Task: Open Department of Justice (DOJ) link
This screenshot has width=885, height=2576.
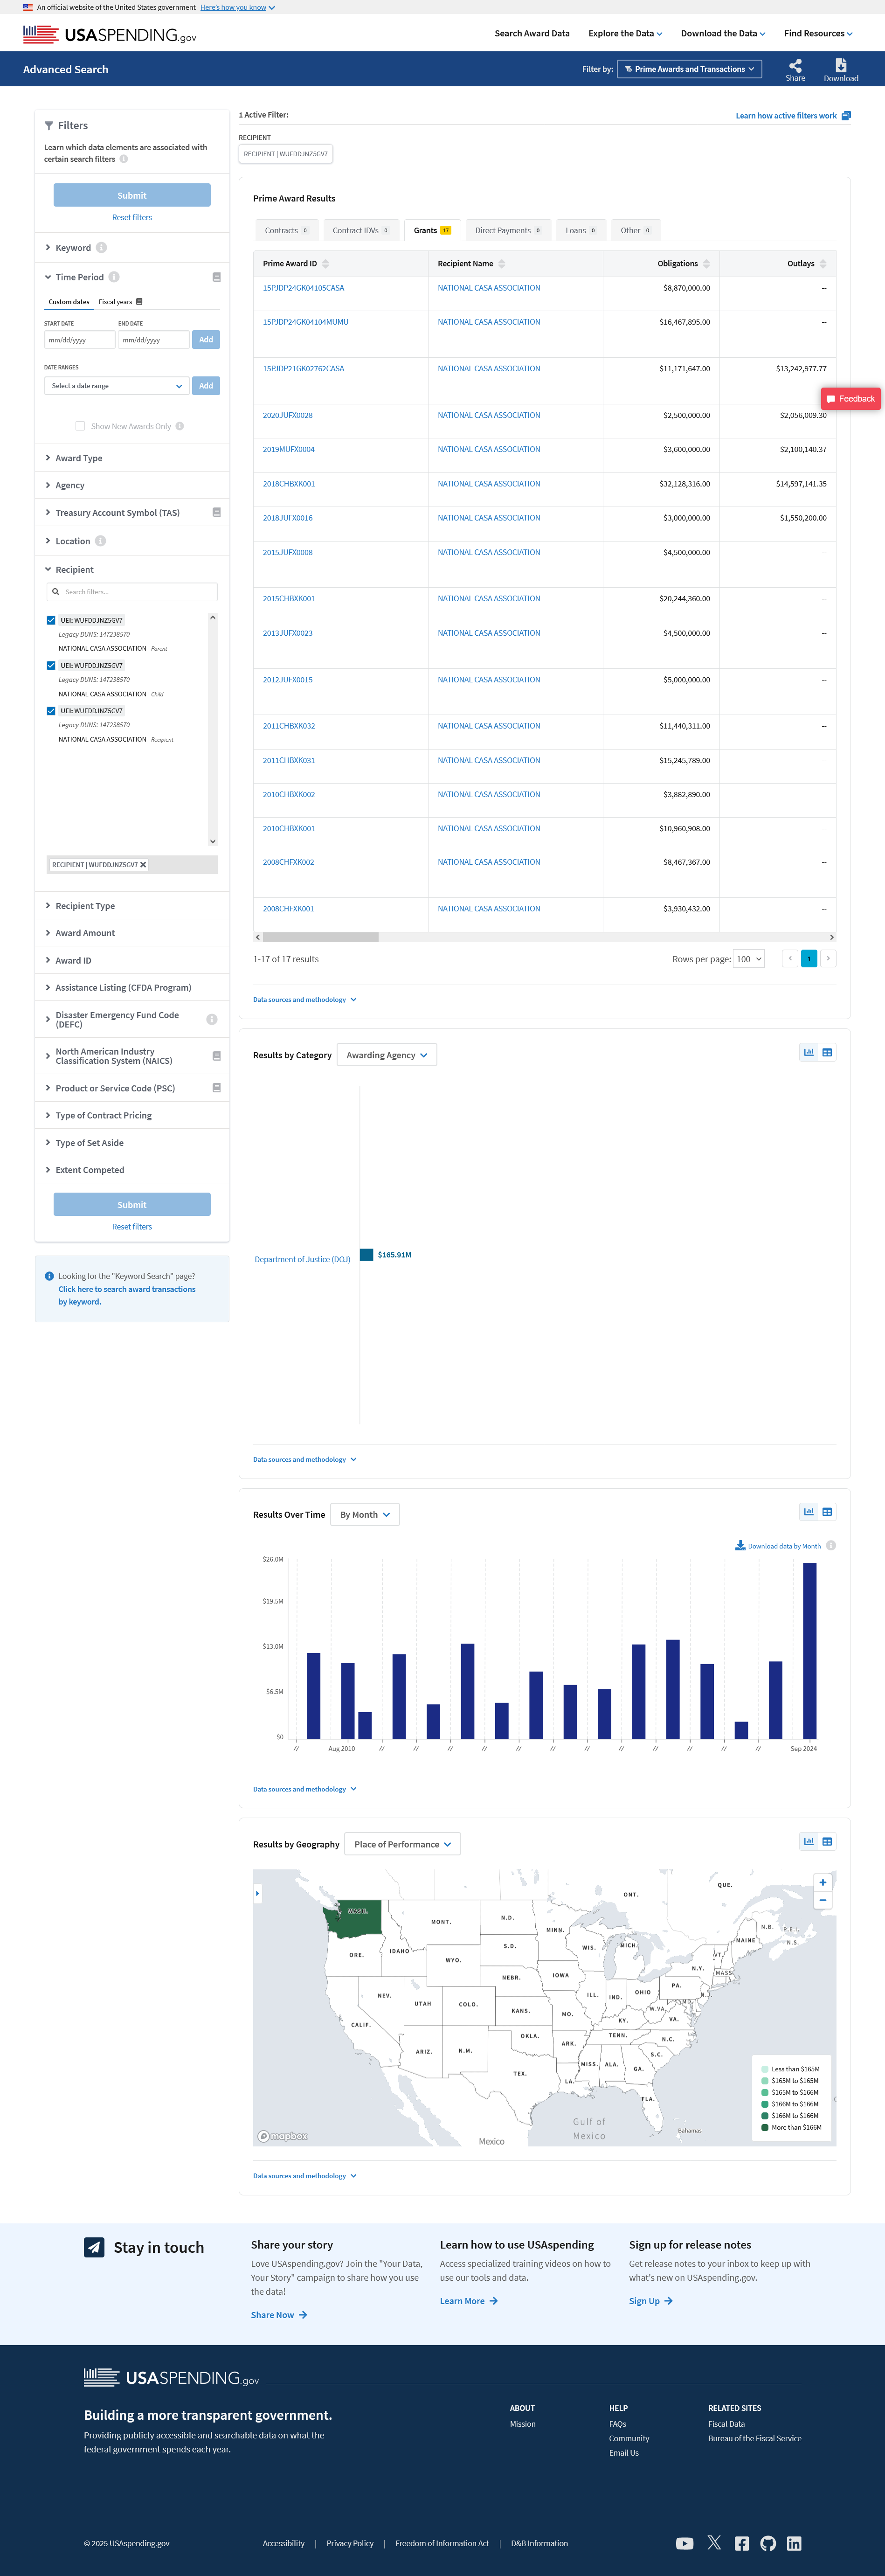Action: click(302, 1259)
